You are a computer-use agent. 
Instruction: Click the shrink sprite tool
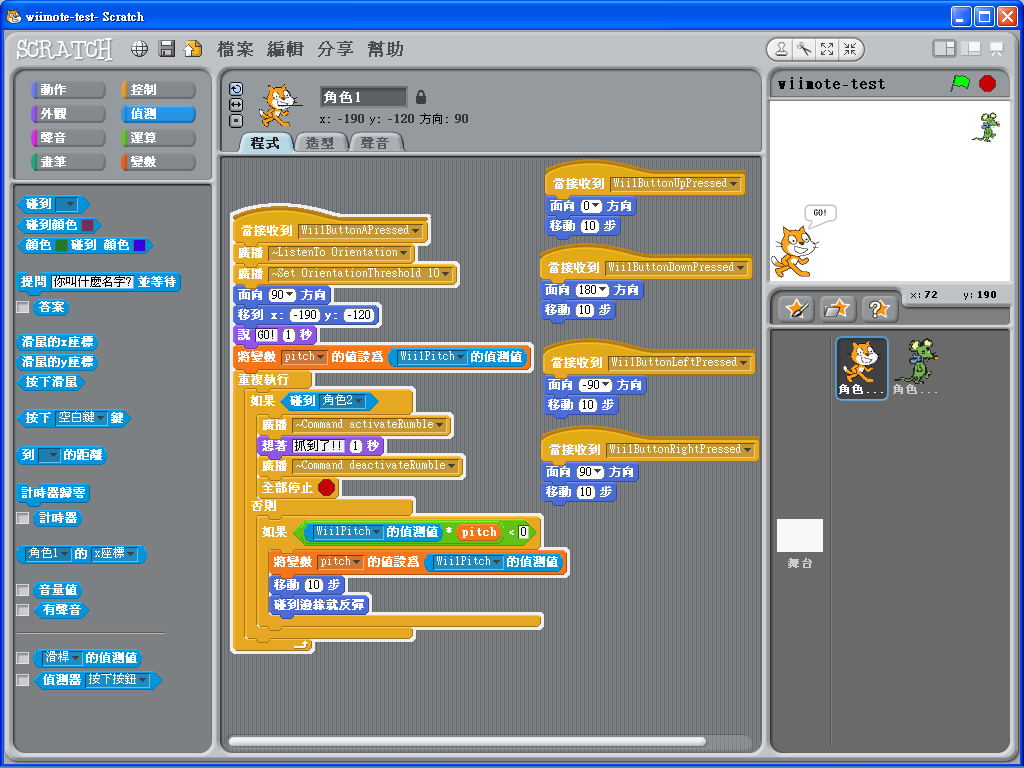tap(849, 48)
